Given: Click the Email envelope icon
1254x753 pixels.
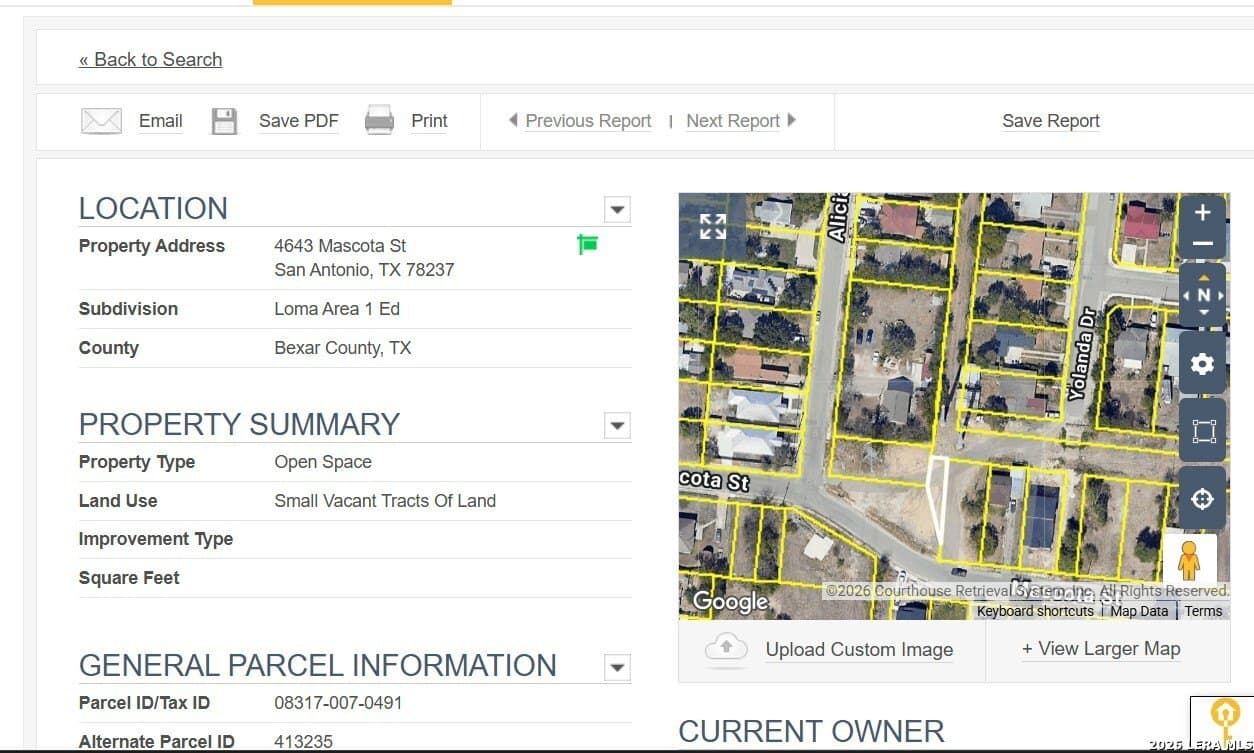Looking at the screenshot, I should (100, 119).
